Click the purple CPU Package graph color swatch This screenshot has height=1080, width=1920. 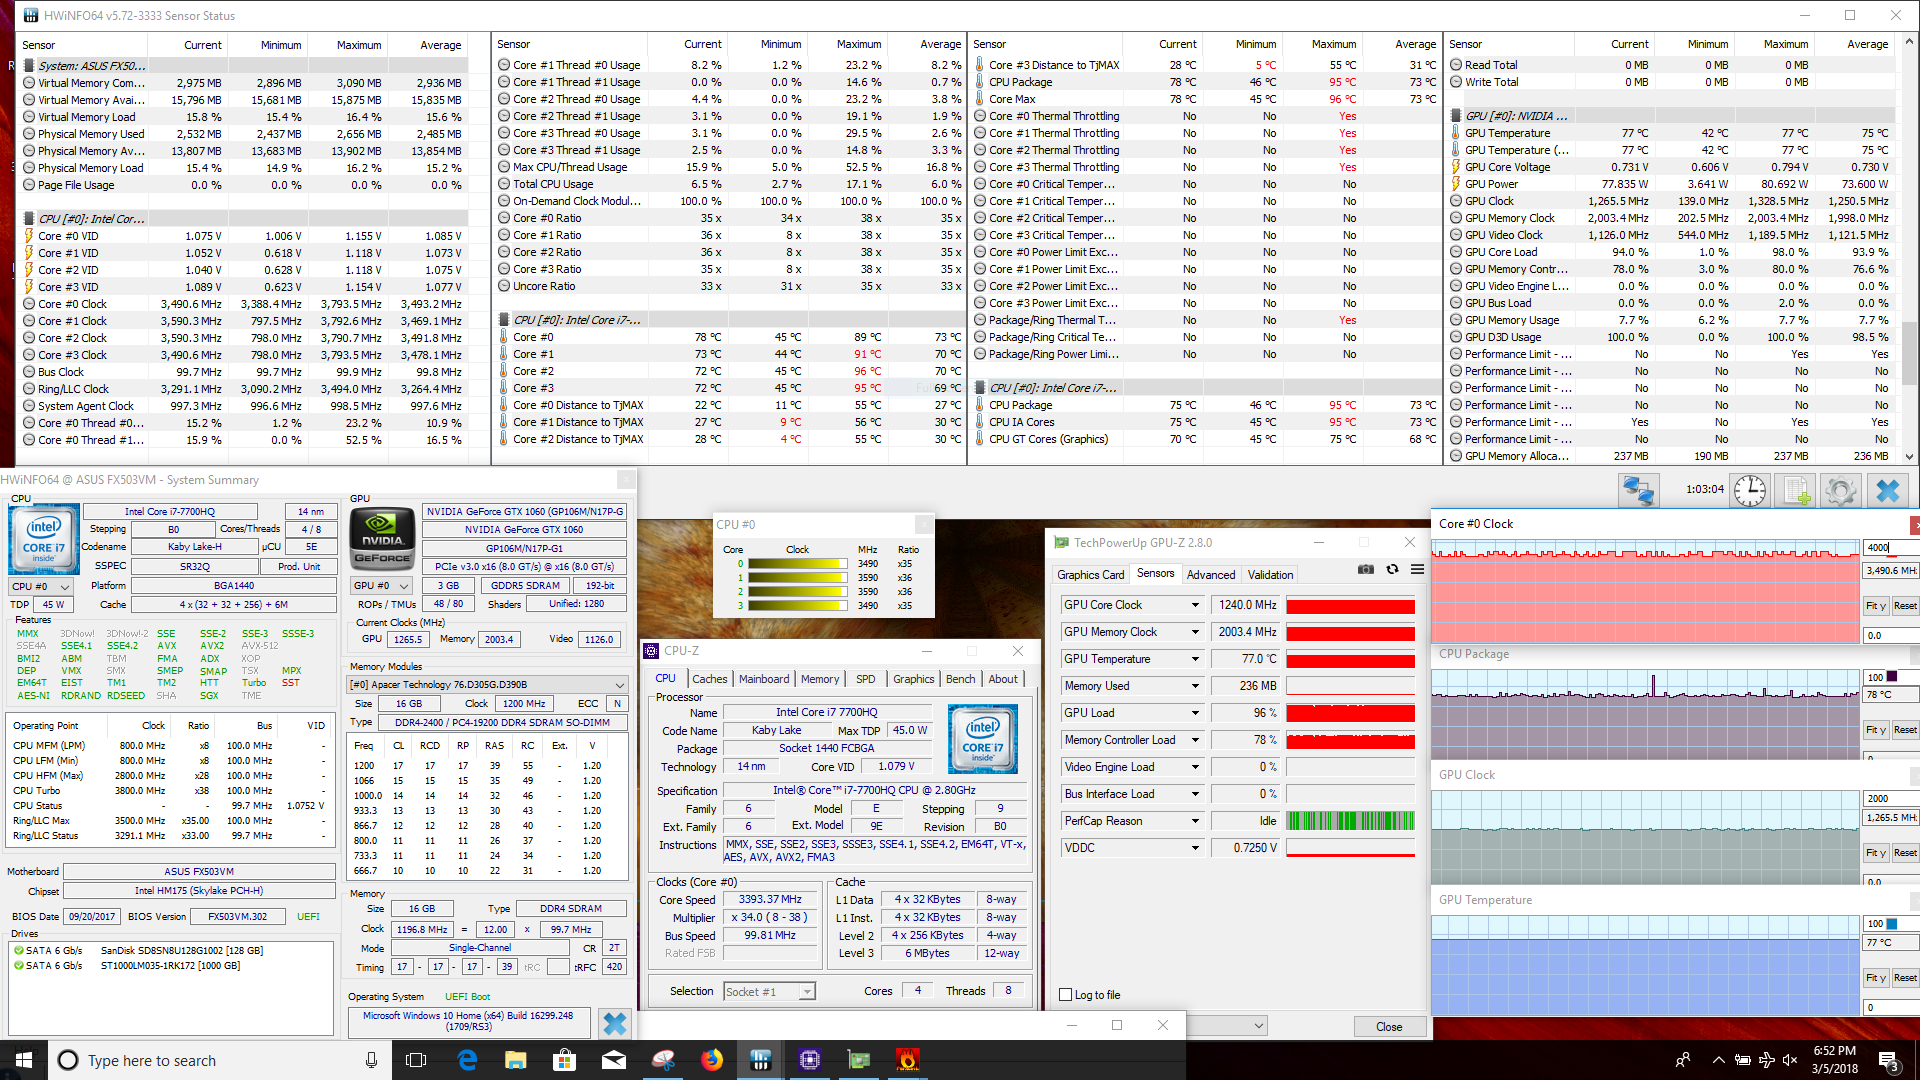[1891, 677]
